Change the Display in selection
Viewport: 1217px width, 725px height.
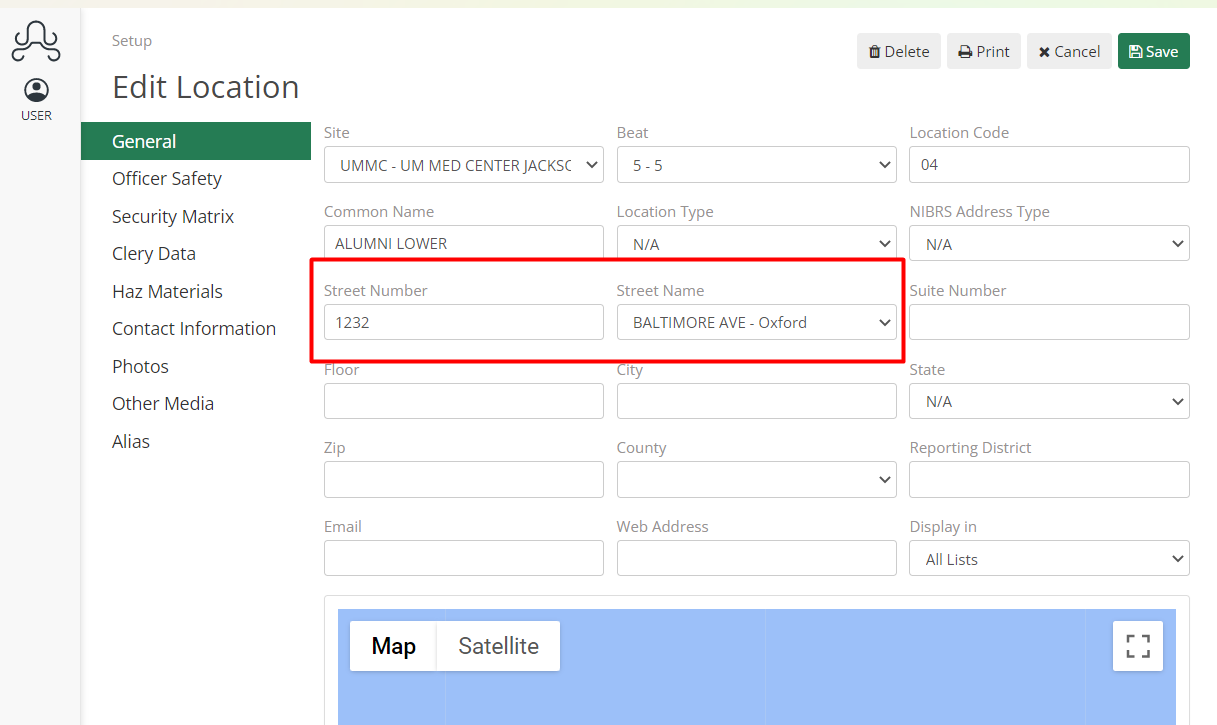[1048, 558]
